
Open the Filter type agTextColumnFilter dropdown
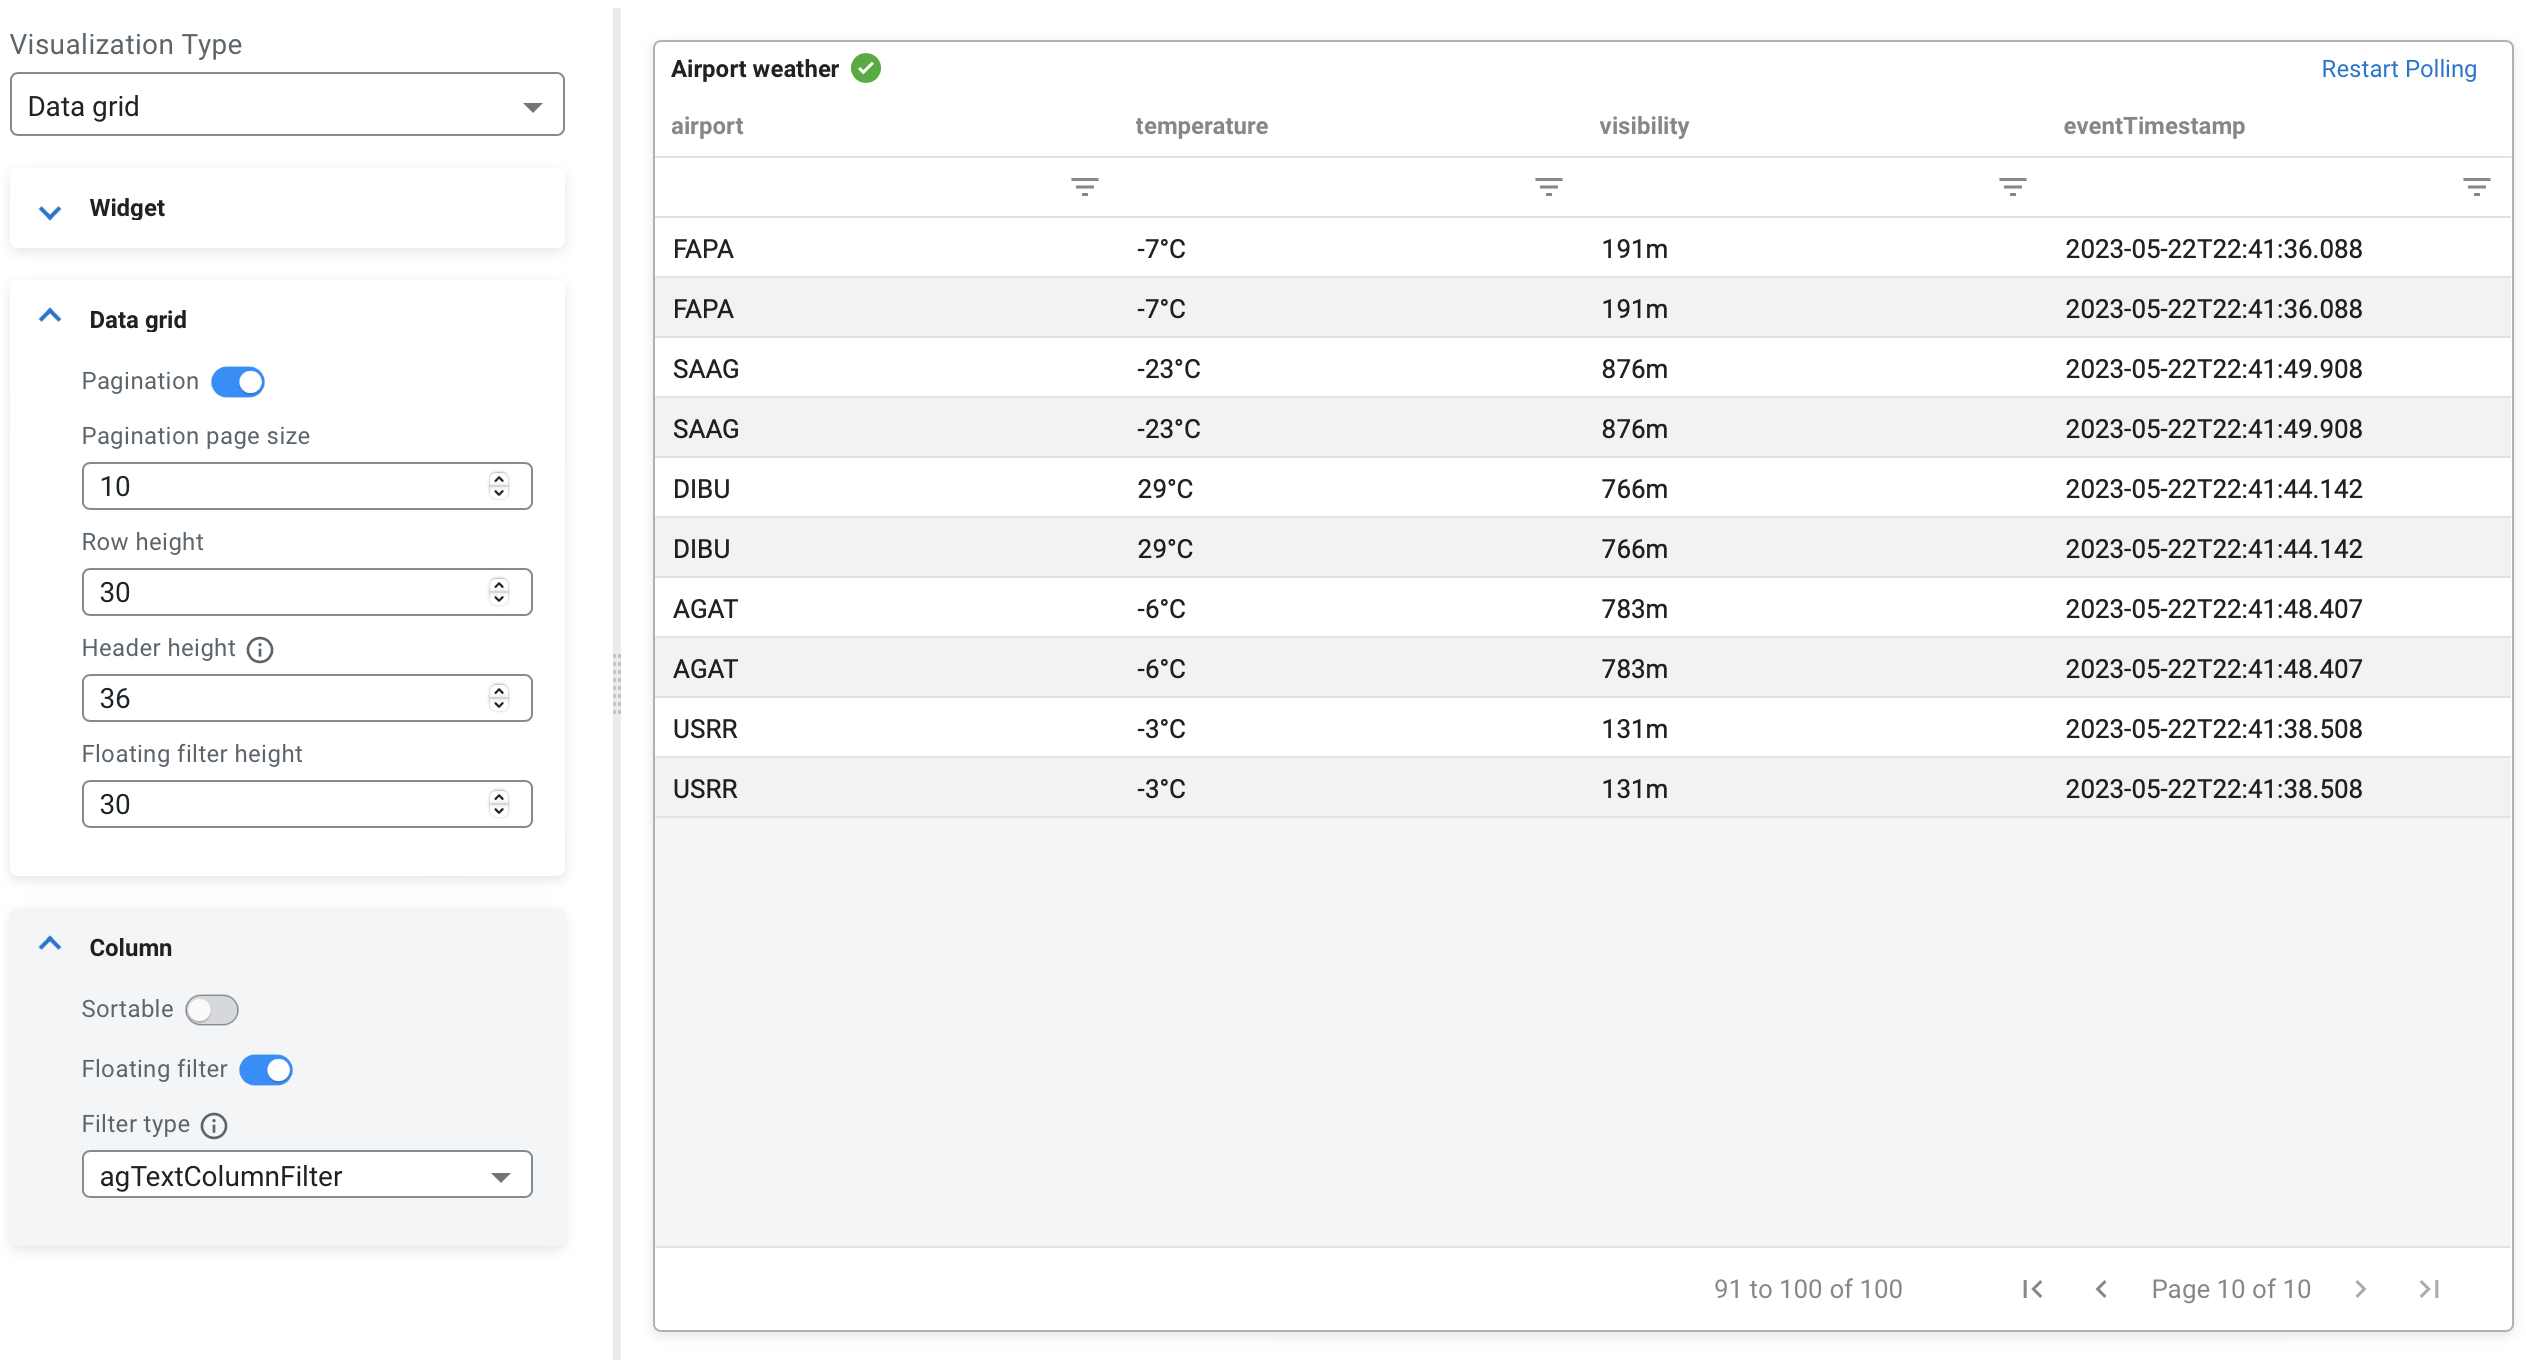tap(306, 1176)
